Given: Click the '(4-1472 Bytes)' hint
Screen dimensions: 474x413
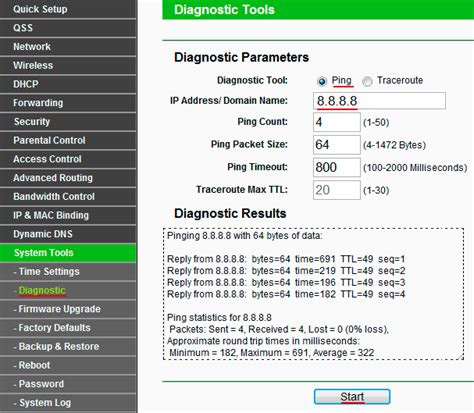Looking at the screenshot, I should [394, 145].
